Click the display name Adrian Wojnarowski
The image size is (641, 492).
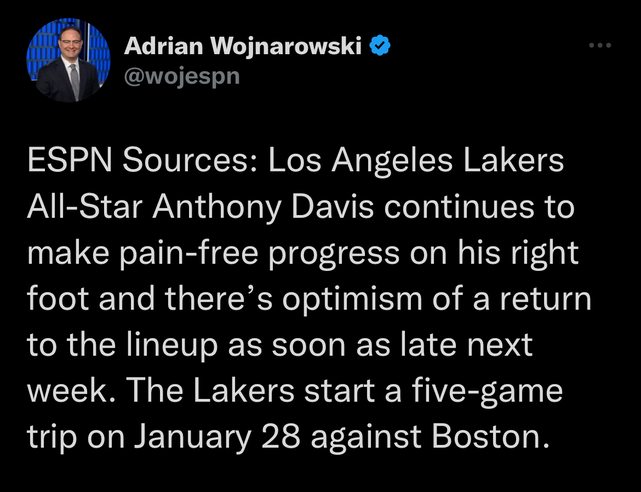243,46
